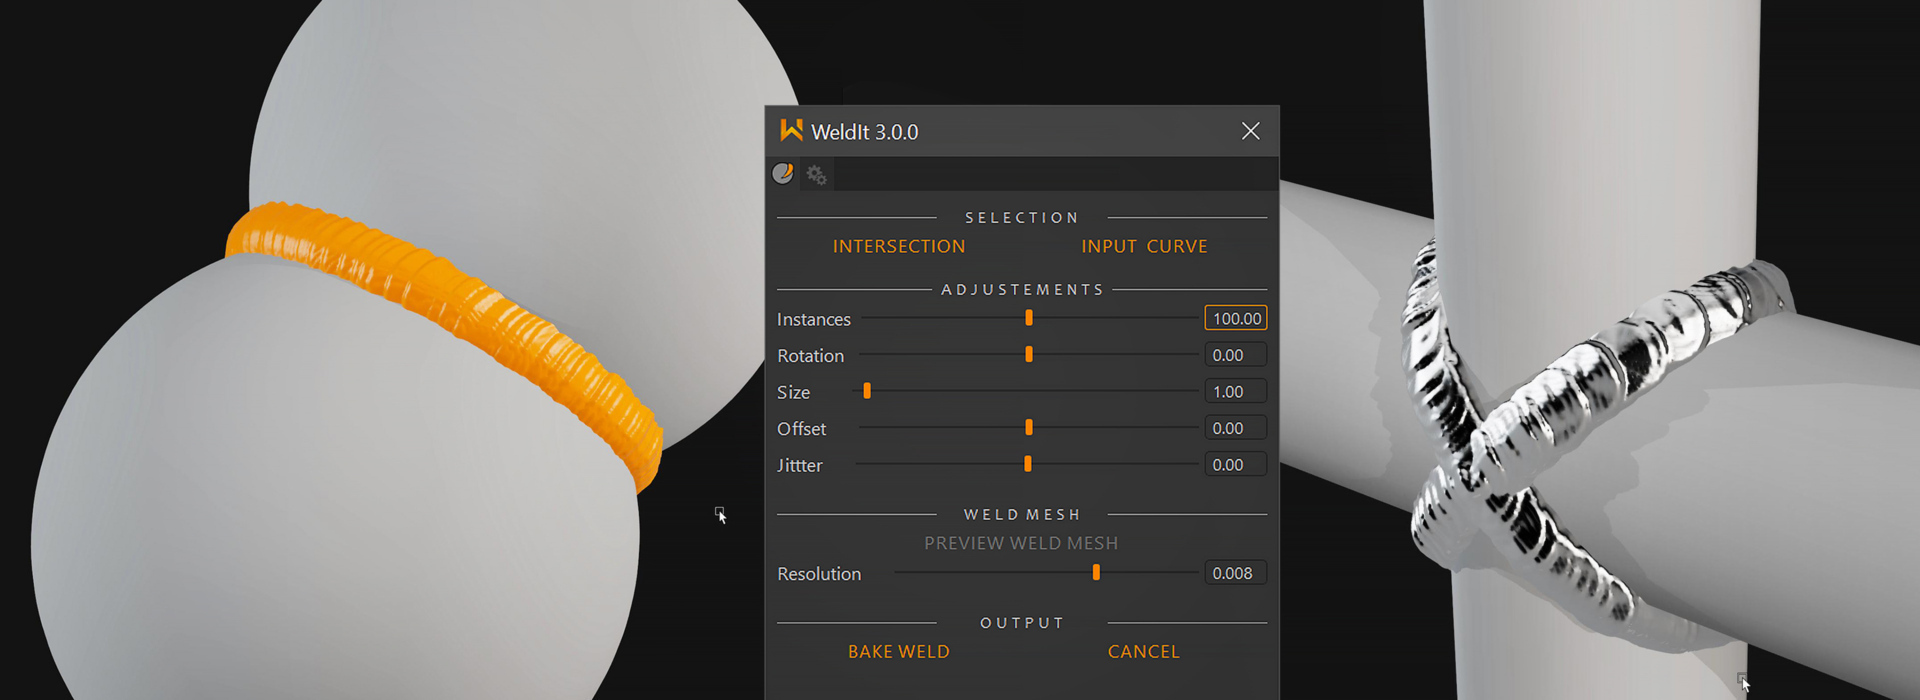
Task: Click the Offset label
Action: click(x=802, y=429)
